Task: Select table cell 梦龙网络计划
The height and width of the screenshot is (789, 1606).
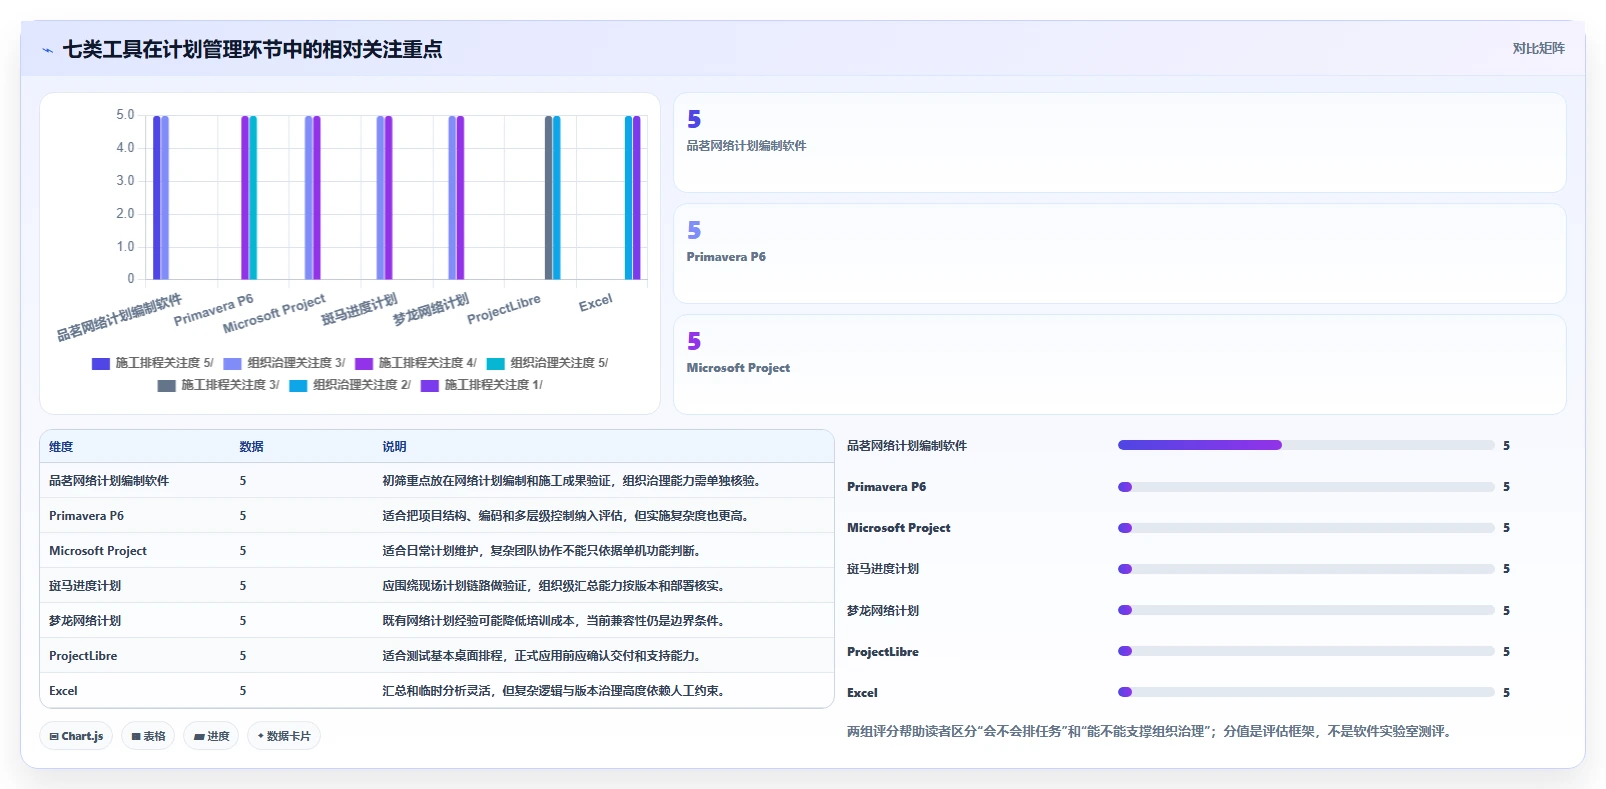Action: pos(85,621)
